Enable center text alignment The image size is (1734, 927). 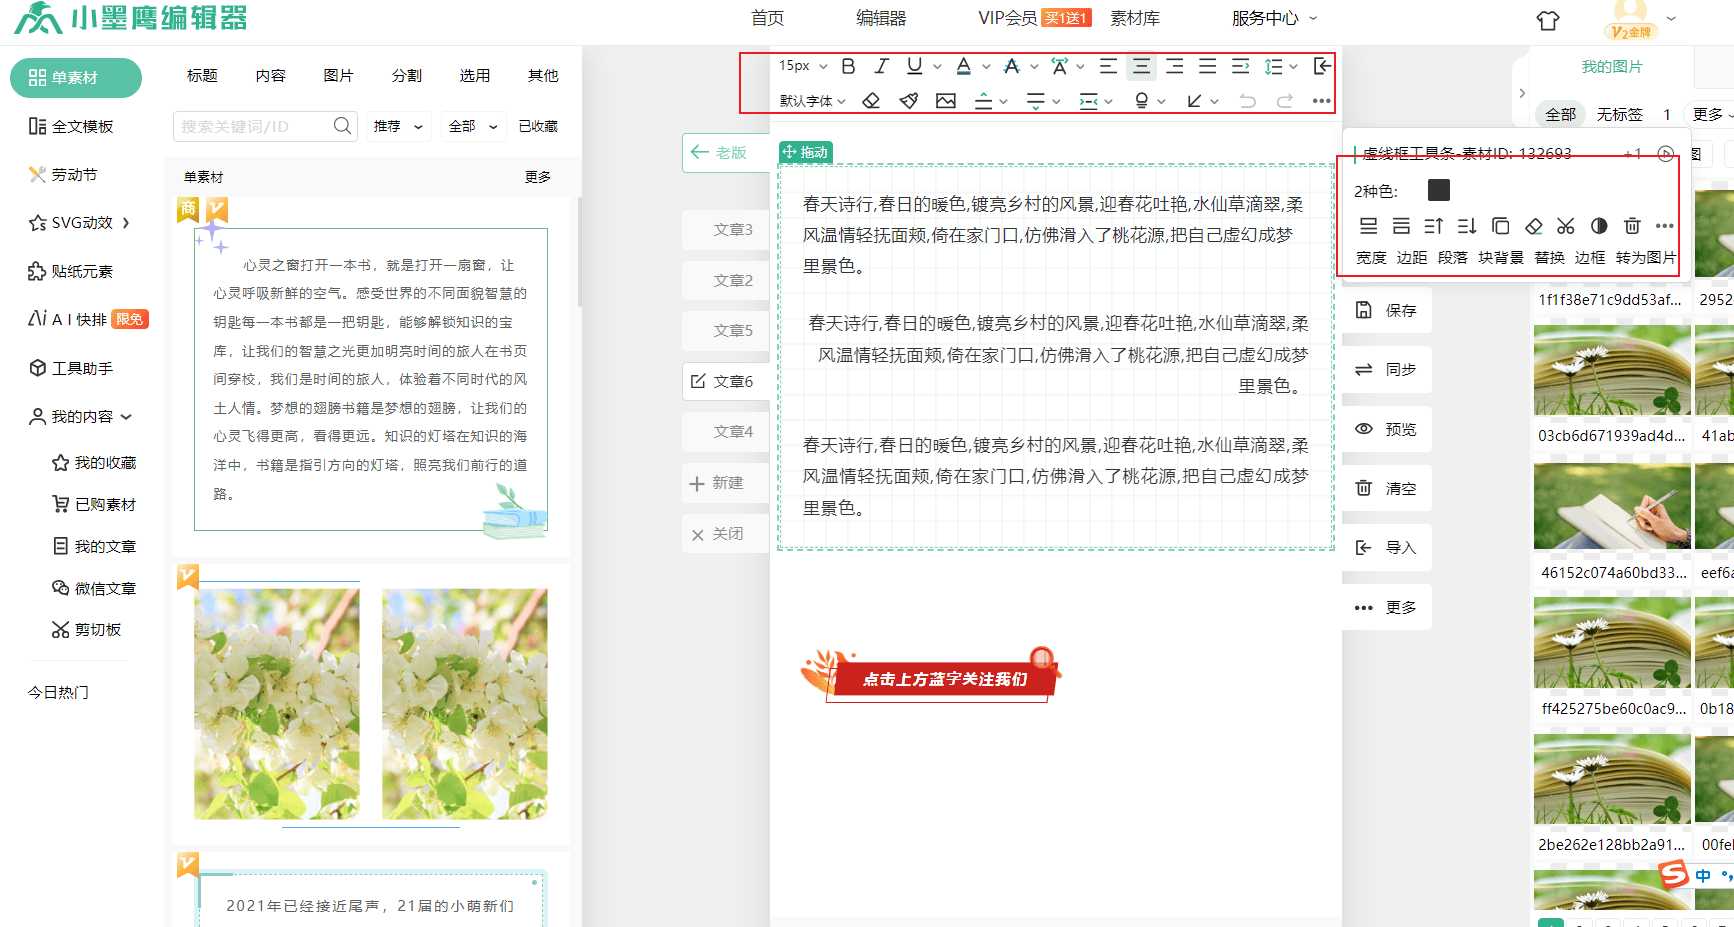[1141, 66]
